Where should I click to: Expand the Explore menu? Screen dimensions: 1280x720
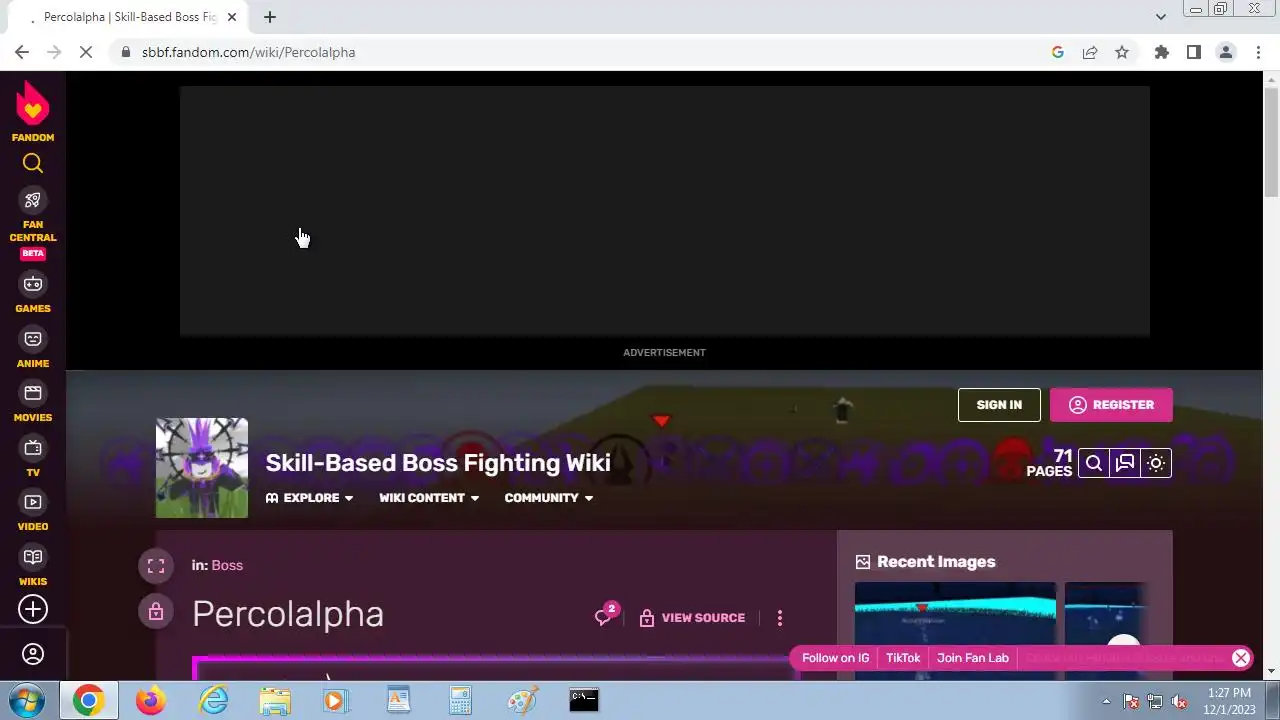click(x=310, y=498)
